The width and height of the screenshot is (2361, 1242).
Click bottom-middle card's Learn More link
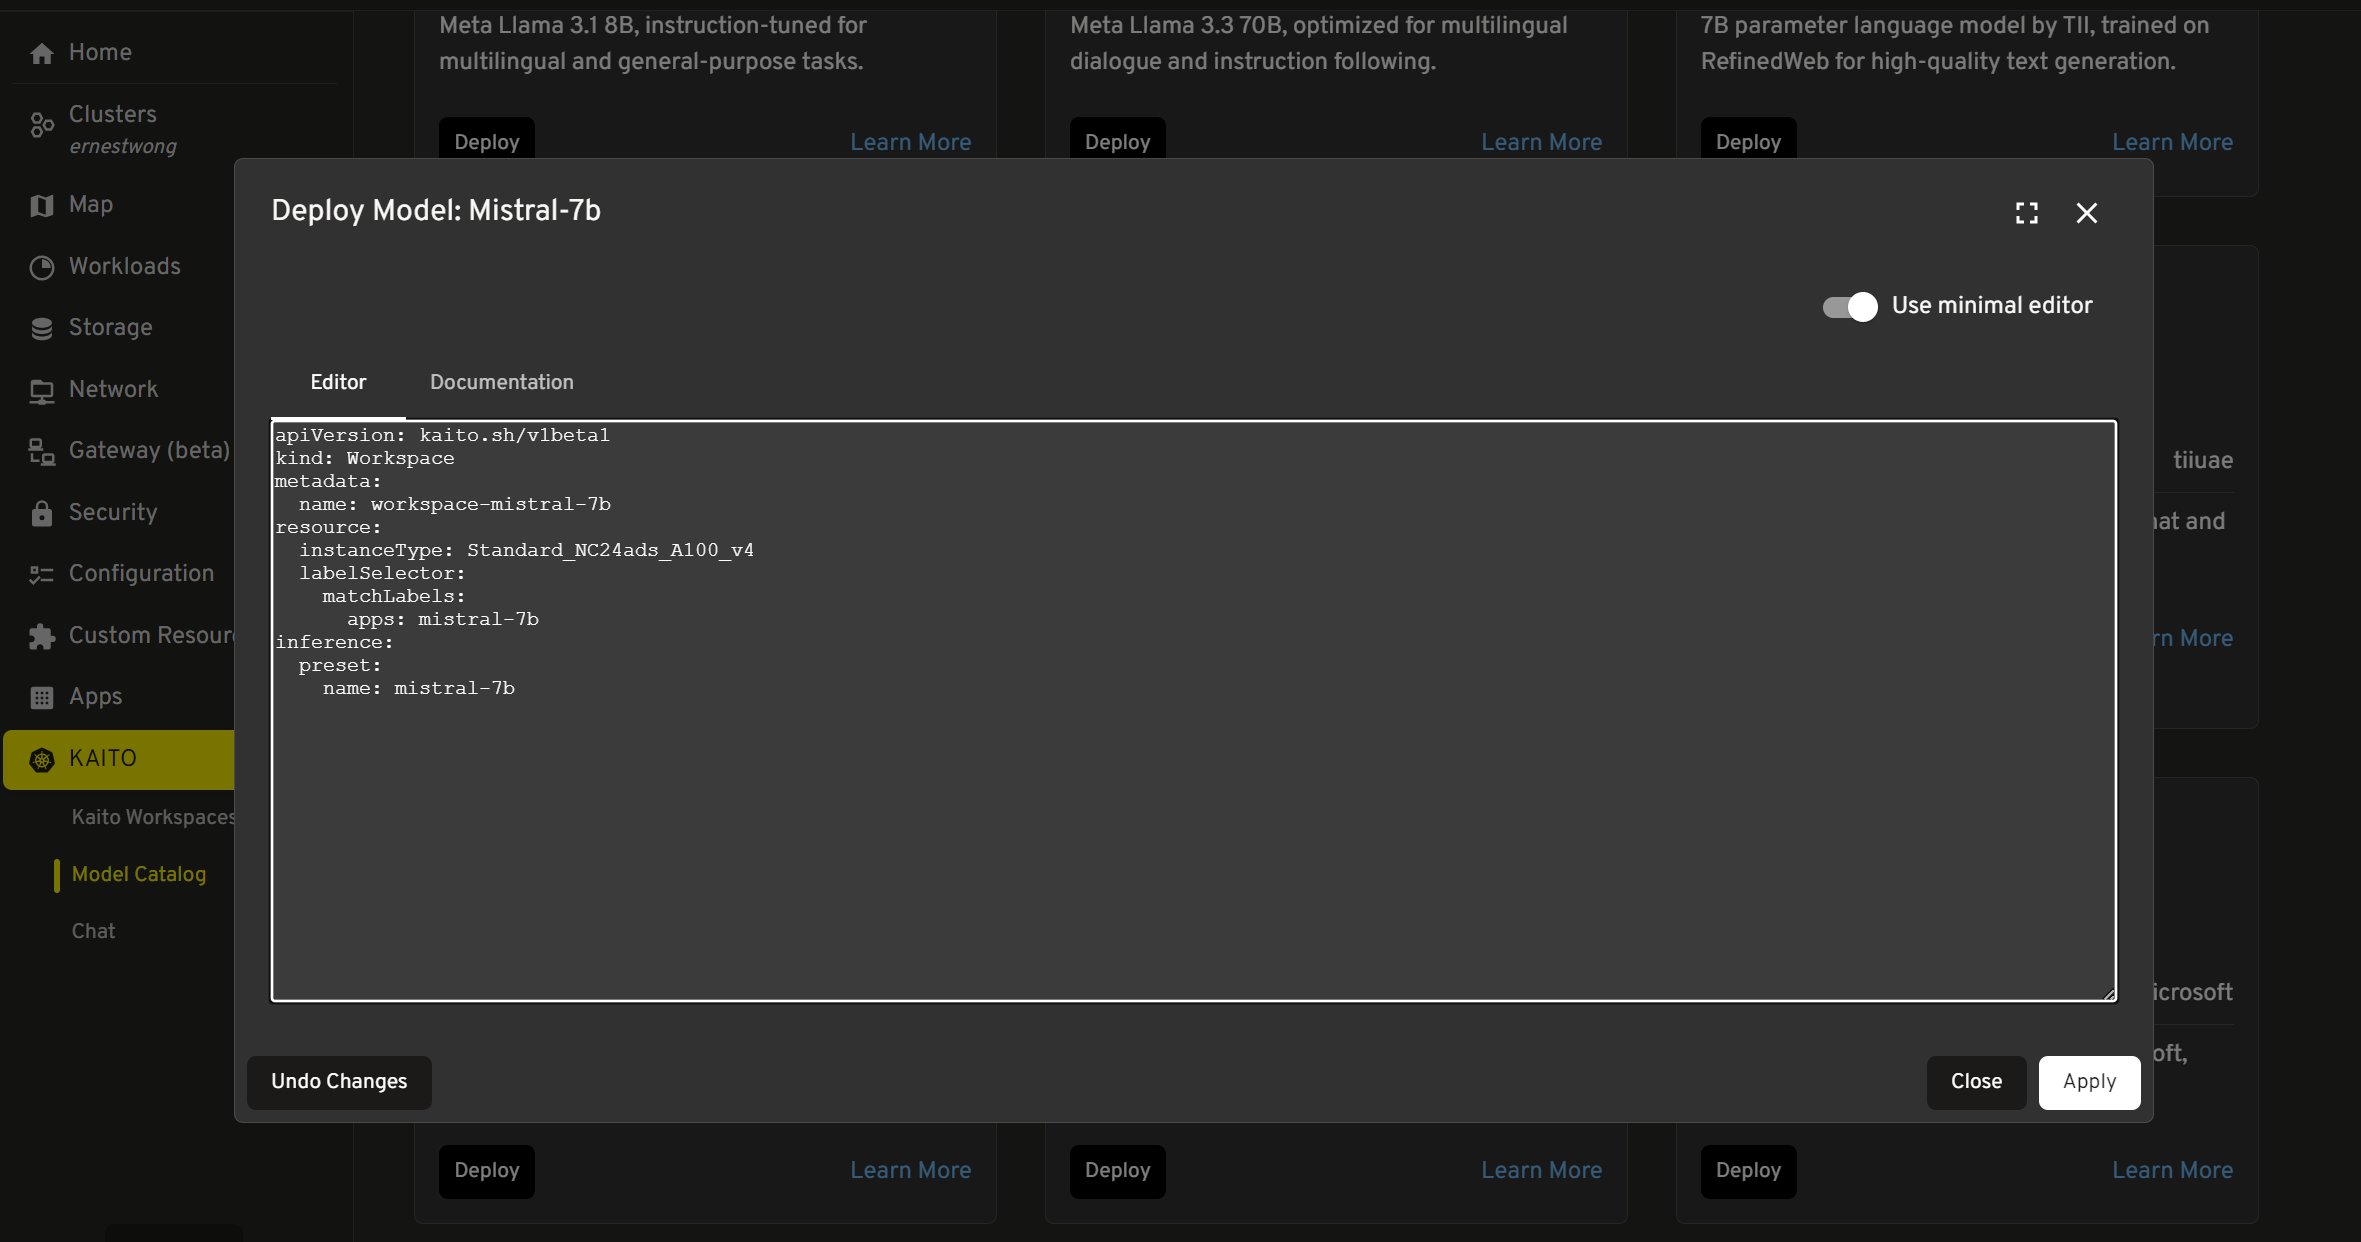pyautogui.click(x=1542, y=1171)
